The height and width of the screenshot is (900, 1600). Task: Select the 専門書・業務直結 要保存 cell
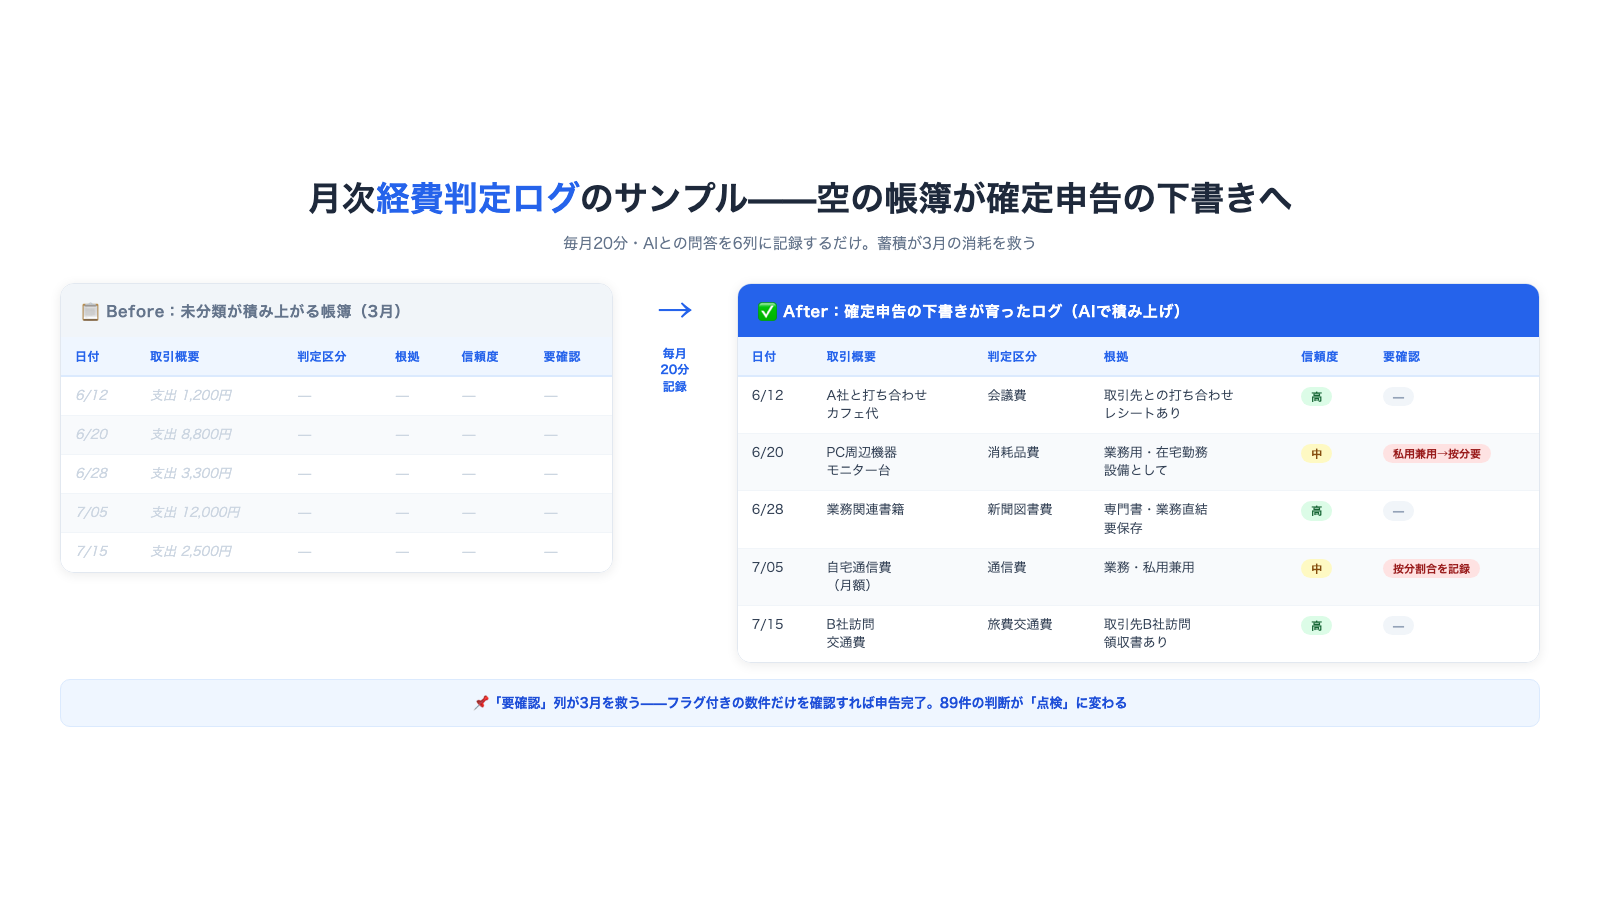click(1156, 518)
